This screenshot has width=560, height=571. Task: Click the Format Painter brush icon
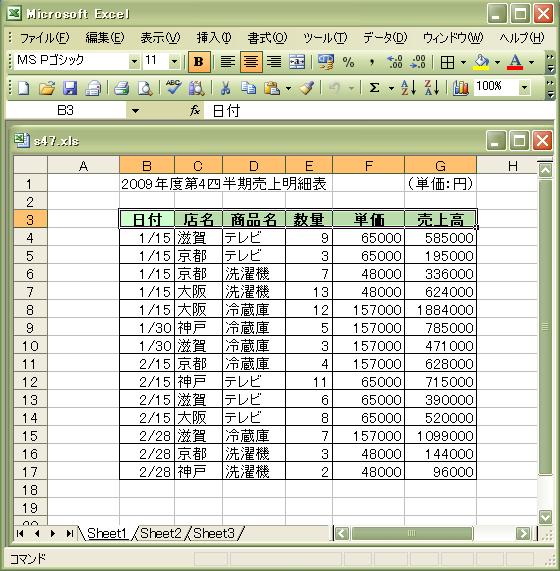coord(307,88)
